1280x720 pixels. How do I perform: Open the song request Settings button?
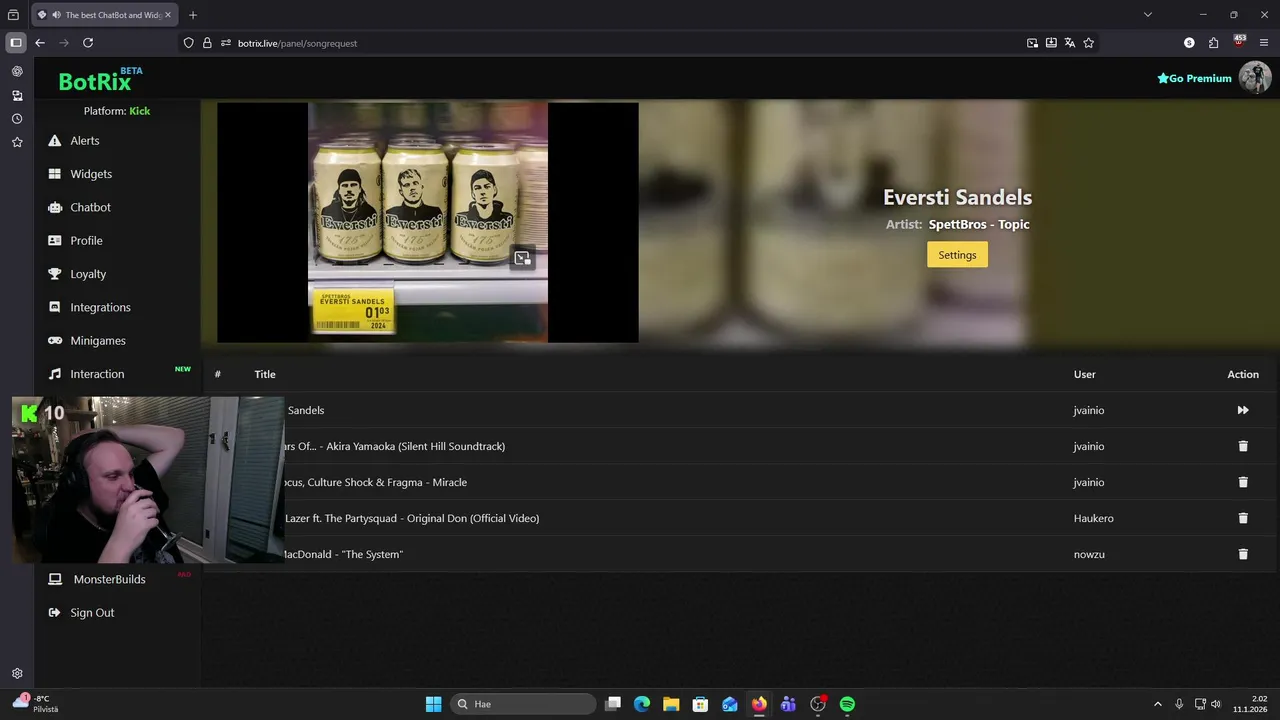tap(957, 255)
